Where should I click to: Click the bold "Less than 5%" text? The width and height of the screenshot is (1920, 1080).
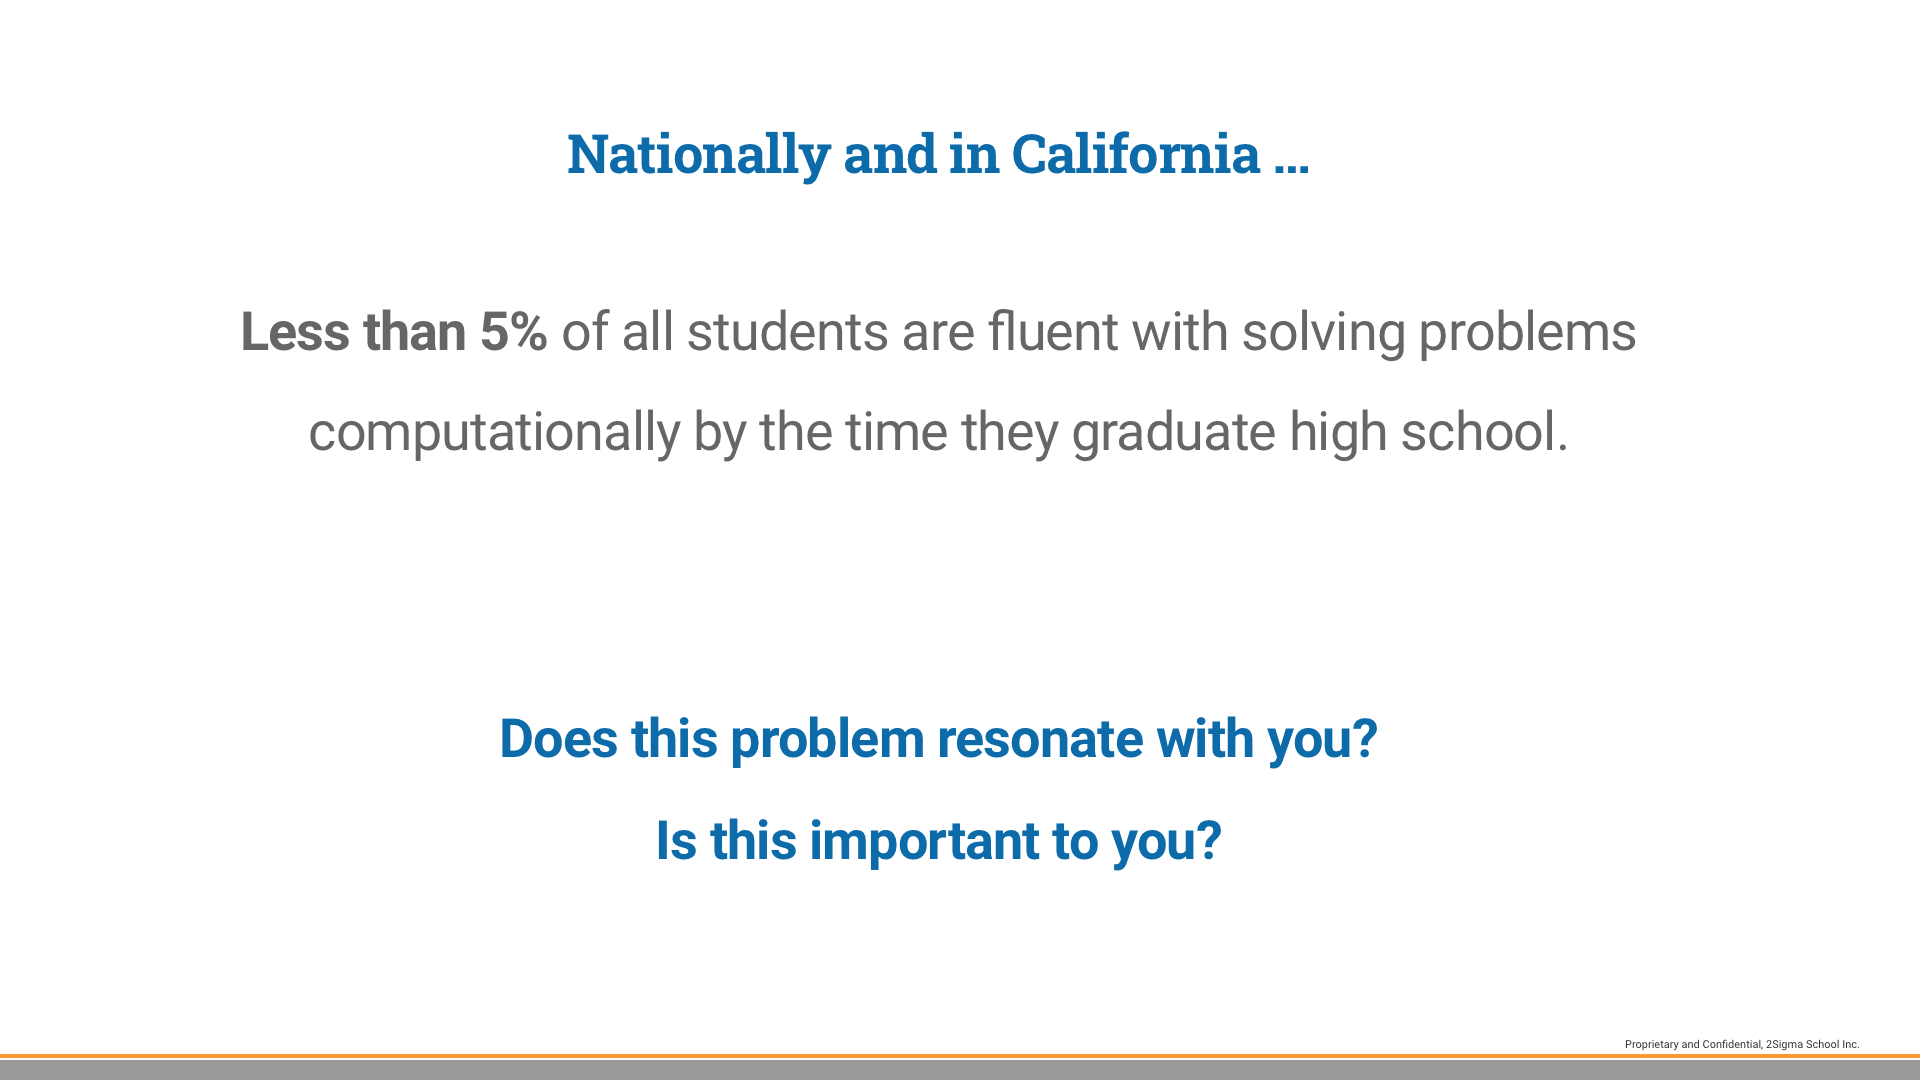click(393, 332)
